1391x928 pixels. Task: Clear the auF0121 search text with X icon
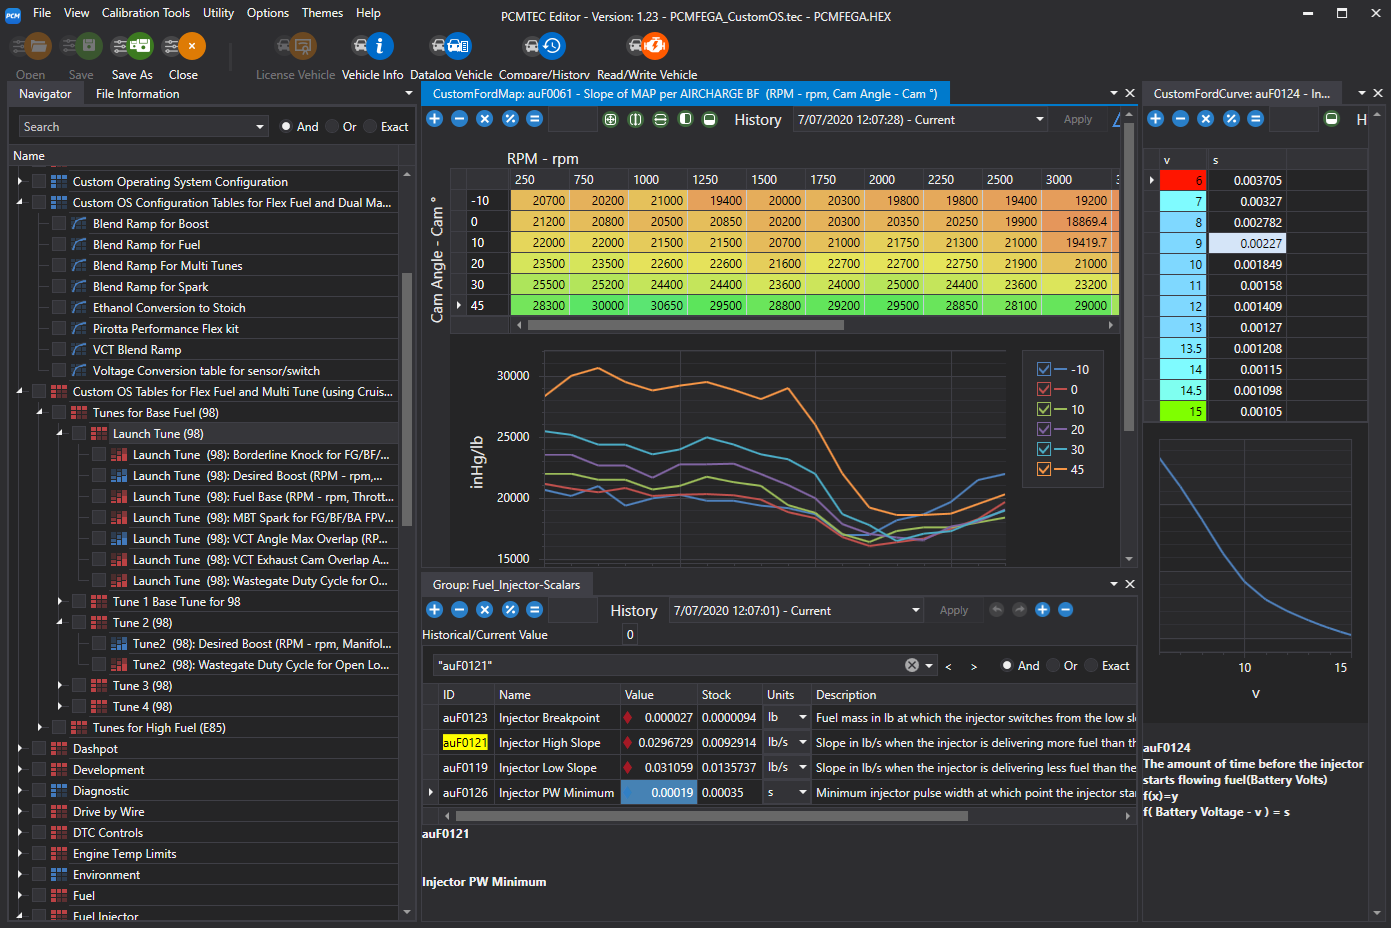(x=912, y=665)
